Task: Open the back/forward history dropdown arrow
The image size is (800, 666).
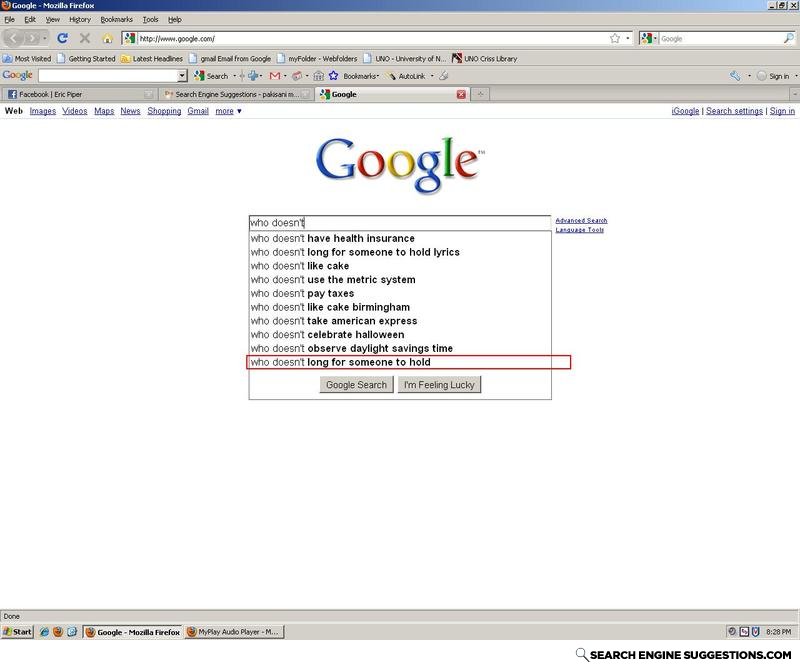Action: pyautogui.click(x=45, y=38)
